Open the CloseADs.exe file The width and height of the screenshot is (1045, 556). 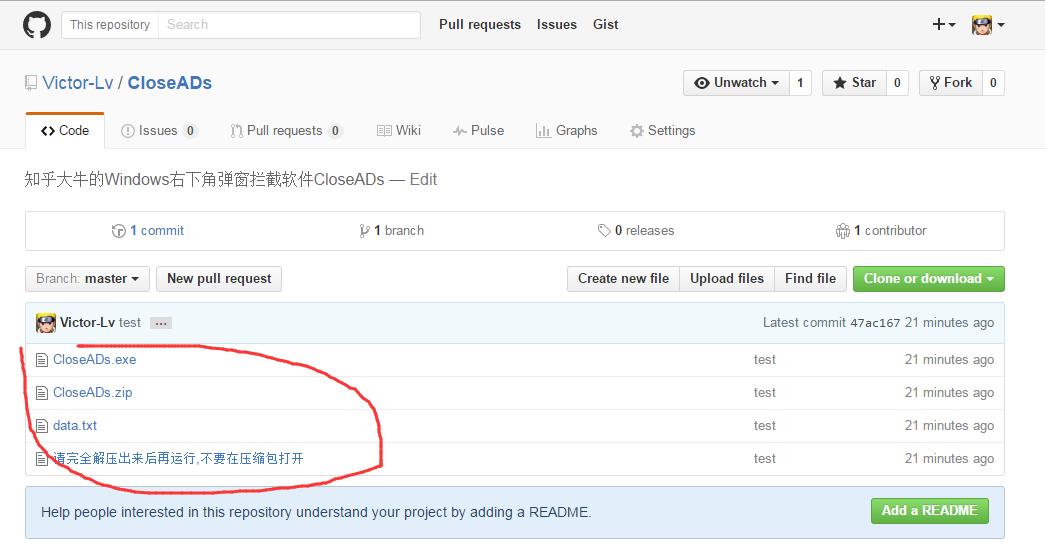(95, 360)
